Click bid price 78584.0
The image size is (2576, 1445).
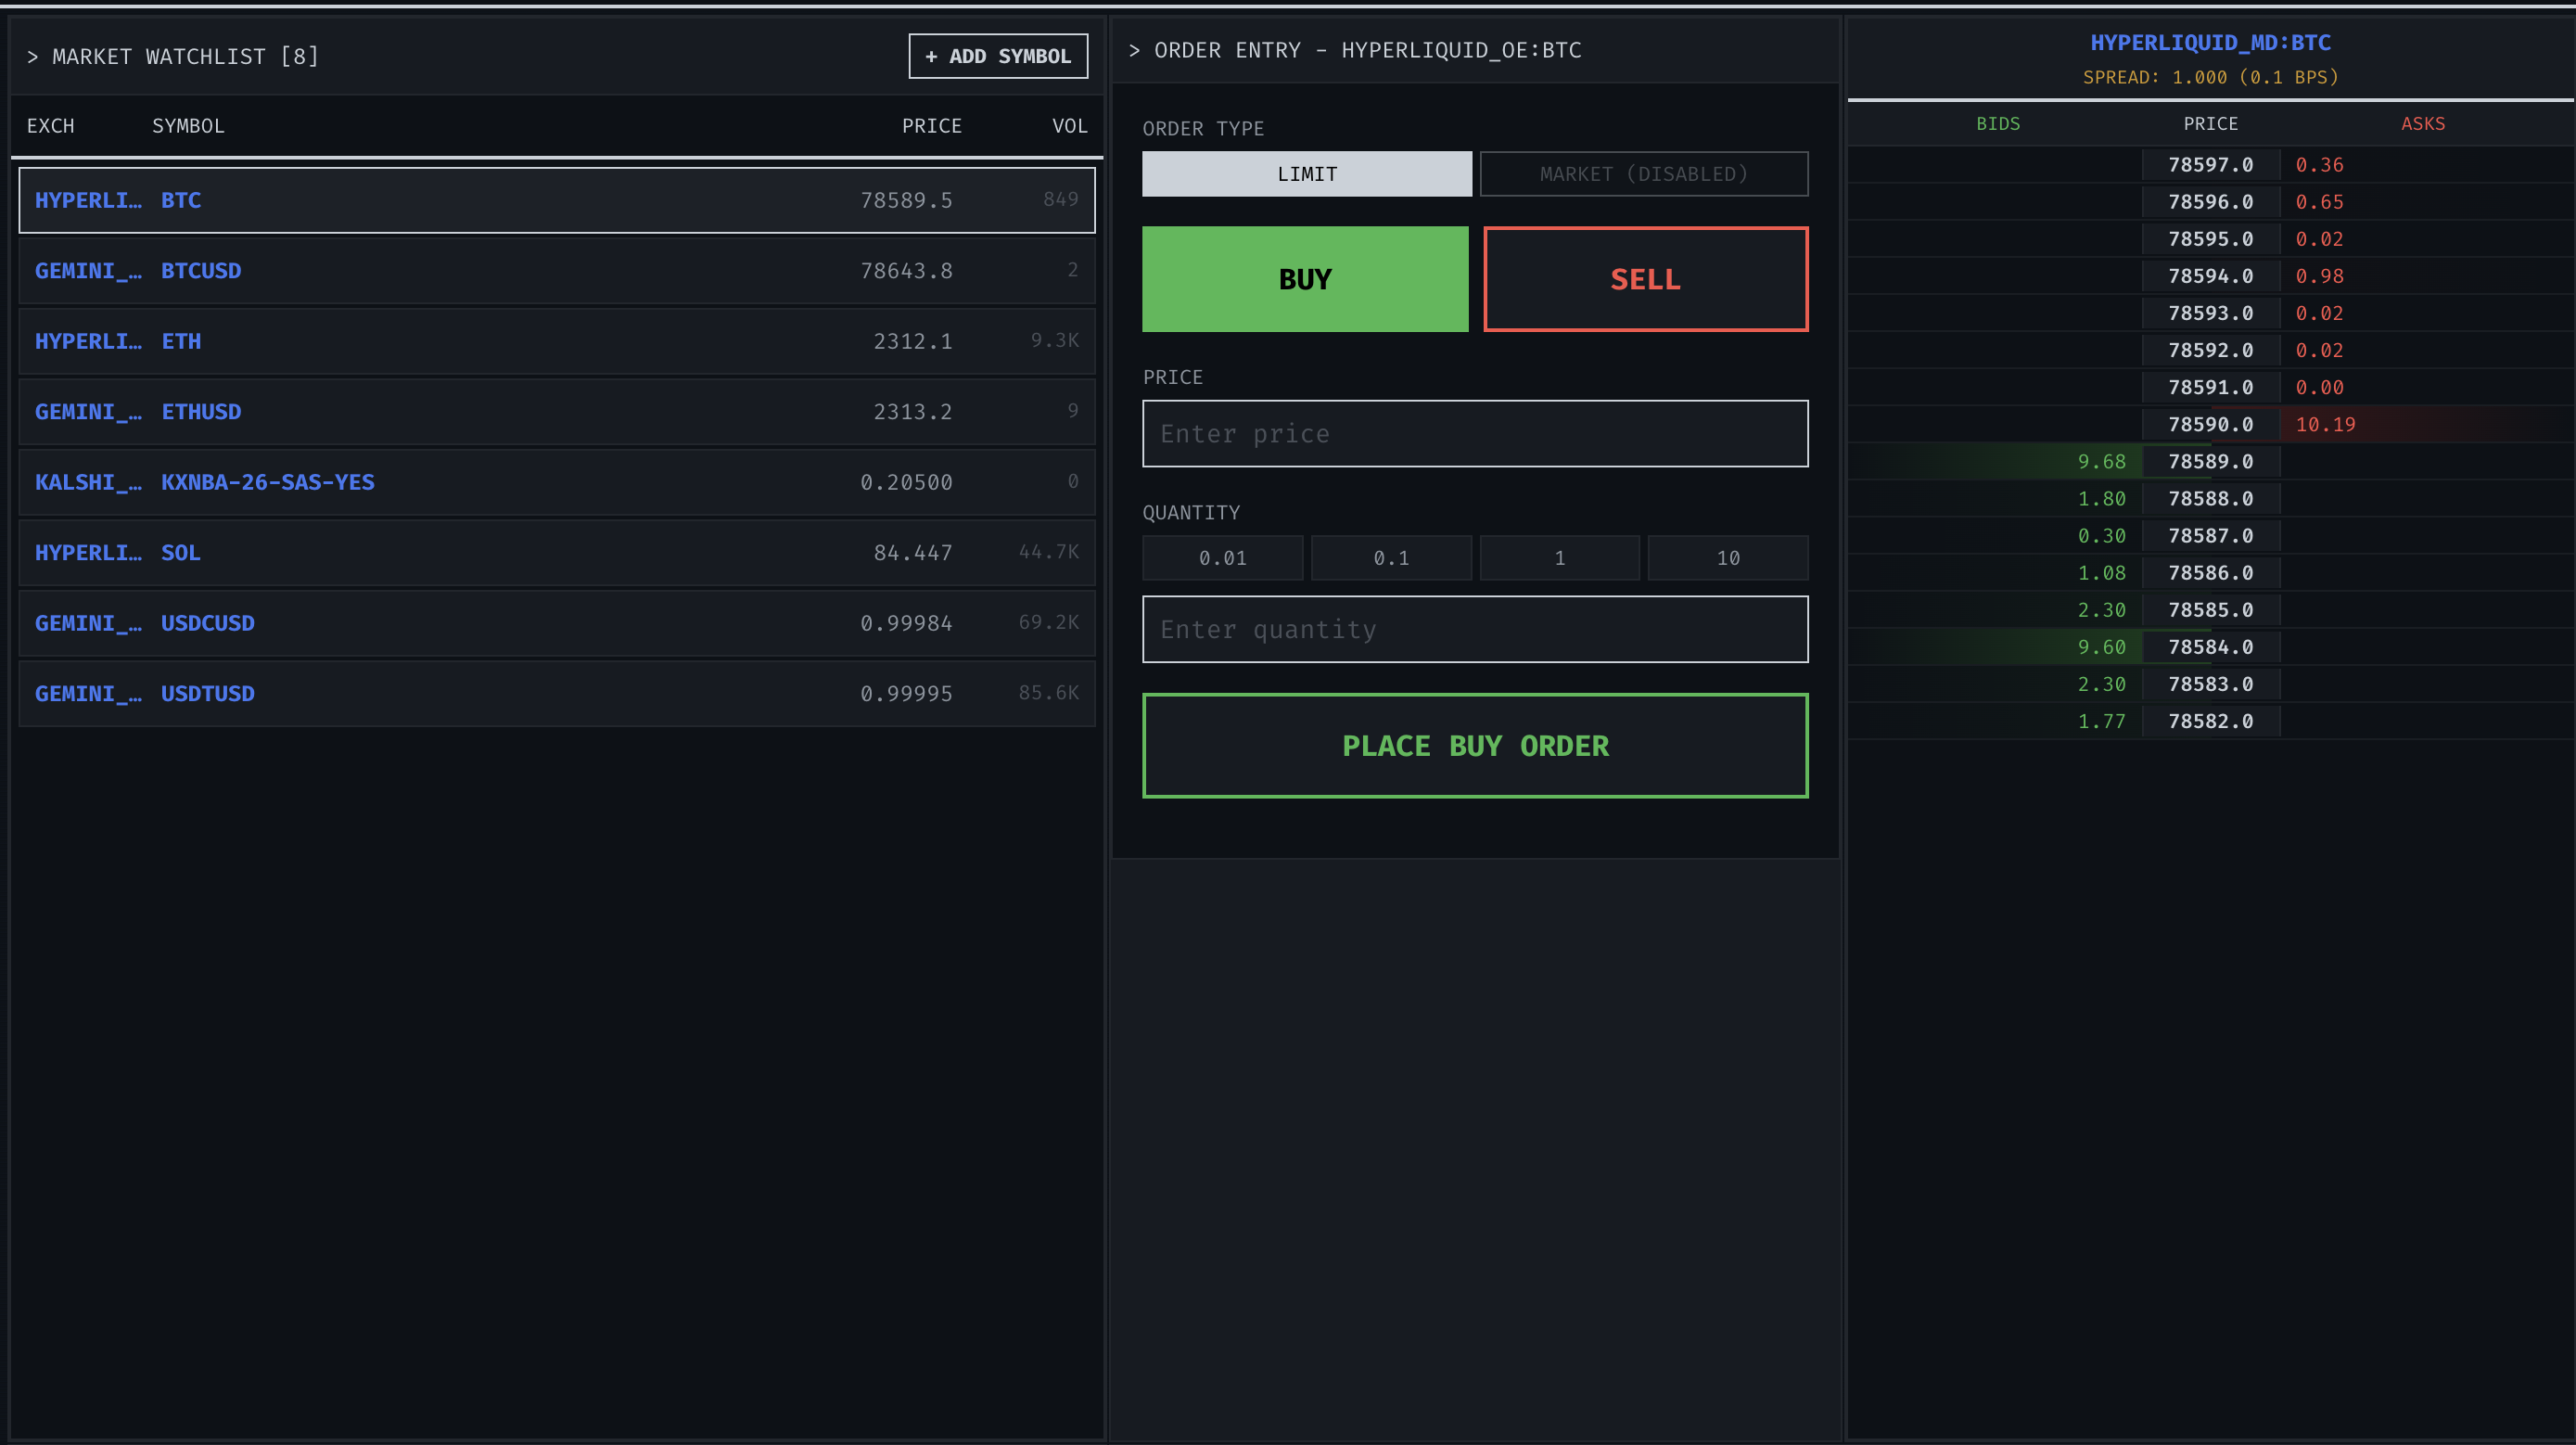[x=2211, y=647]
